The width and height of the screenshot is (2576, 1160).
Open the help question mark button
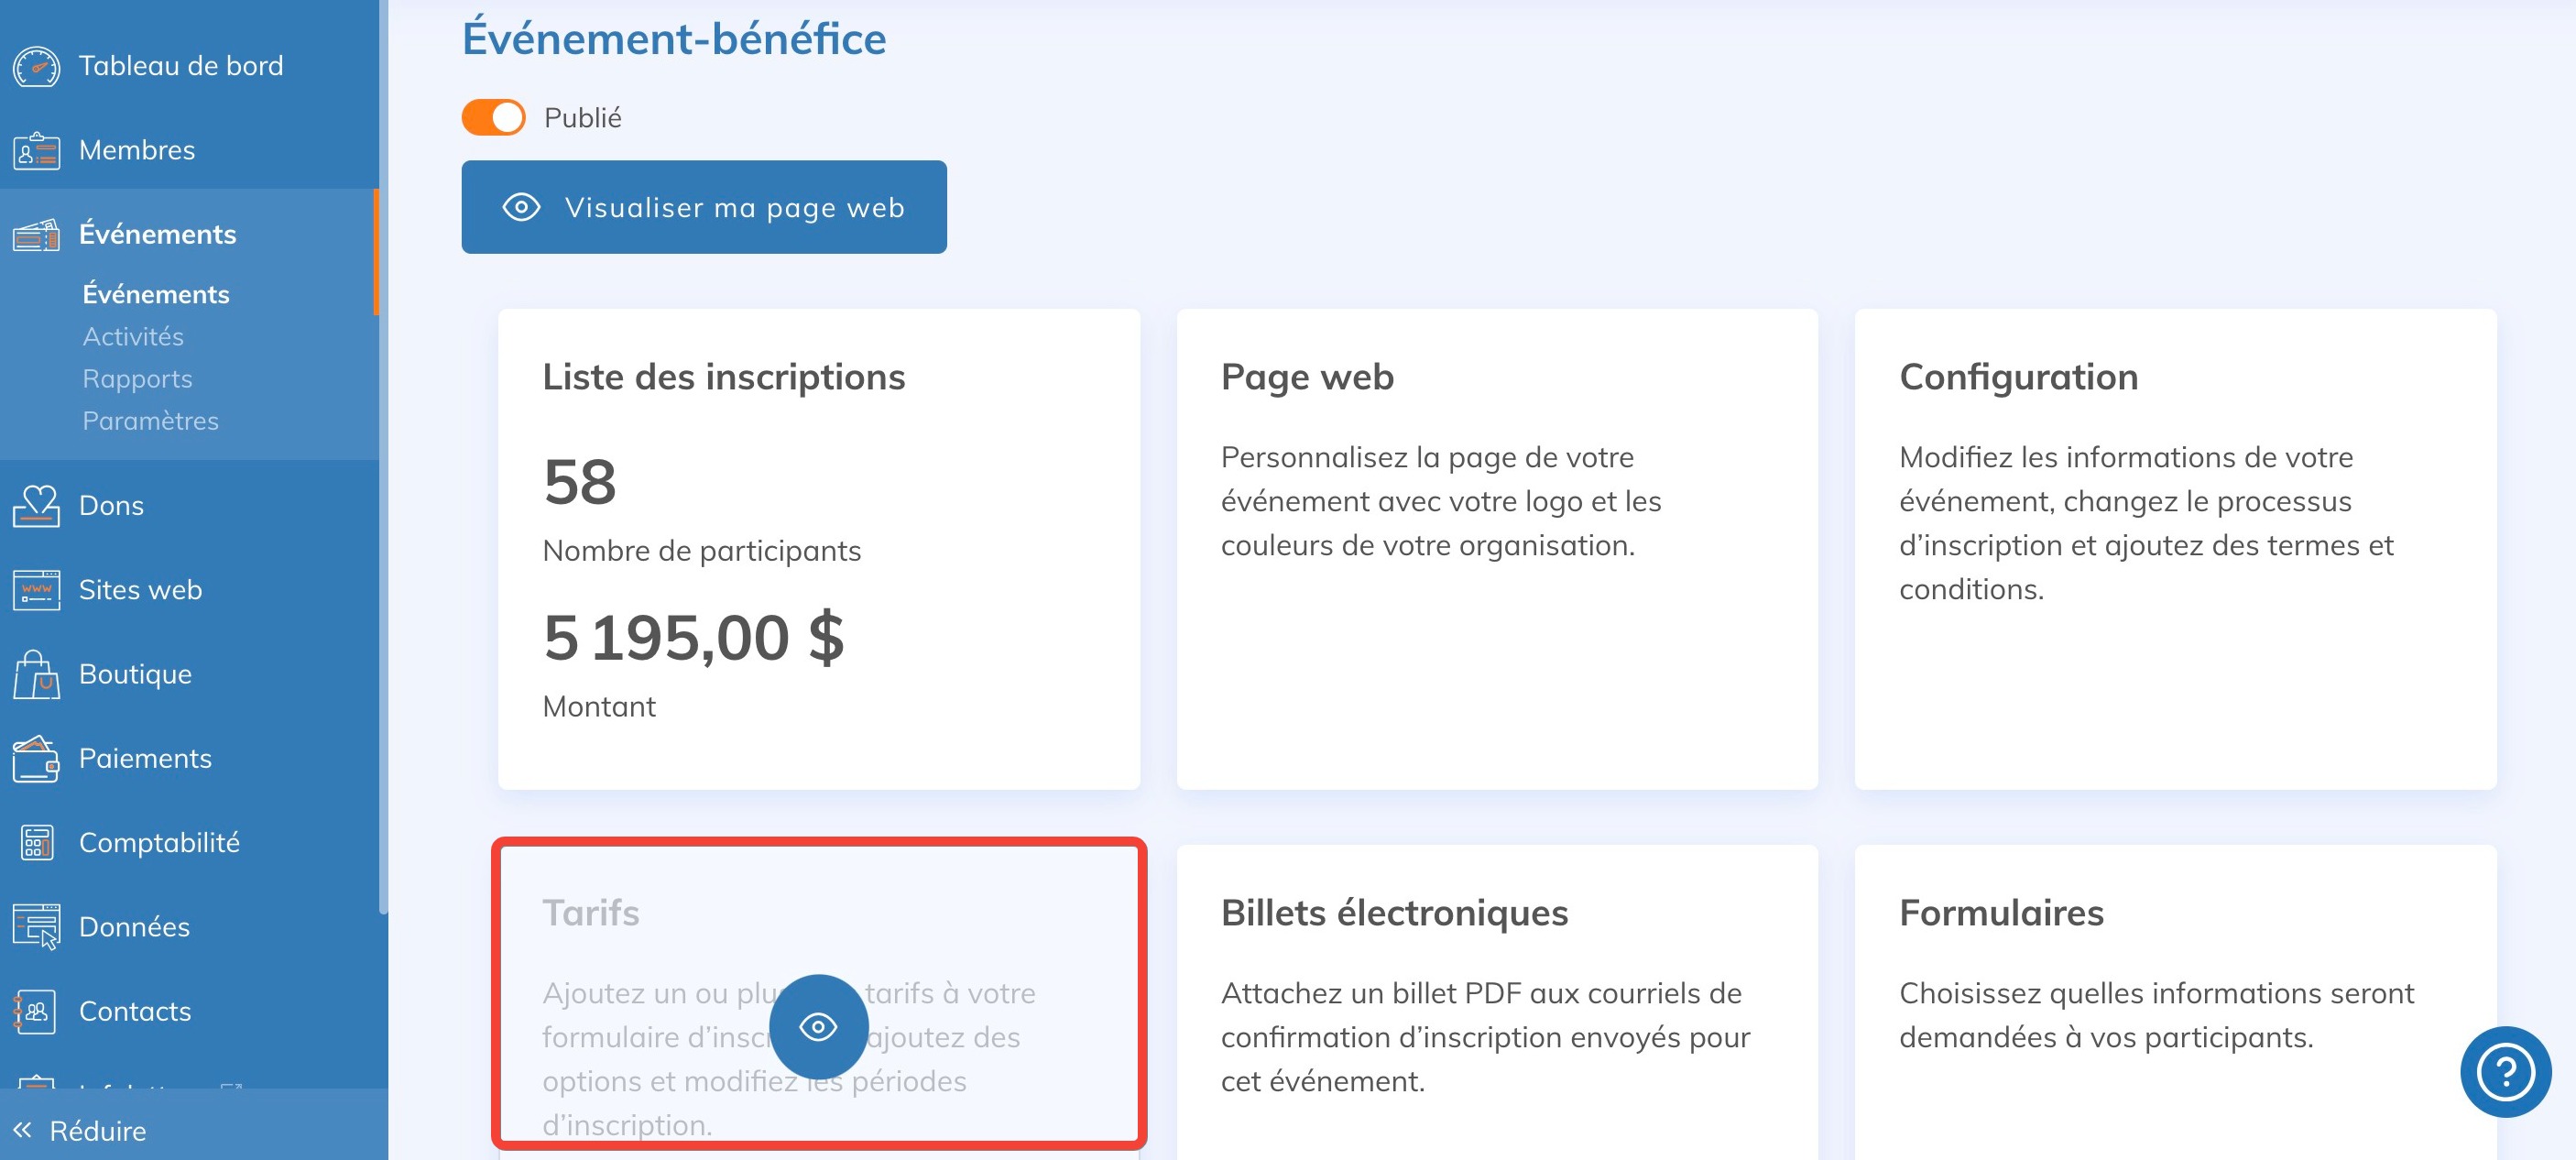2504,1072
